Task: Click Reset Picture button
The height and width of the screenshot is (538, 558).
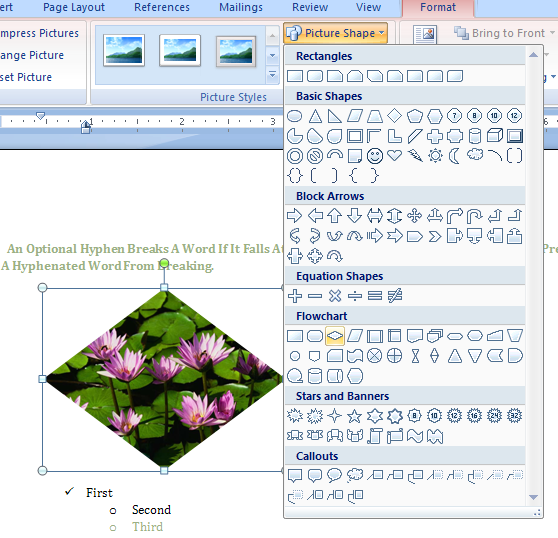Action: point(26,77)
